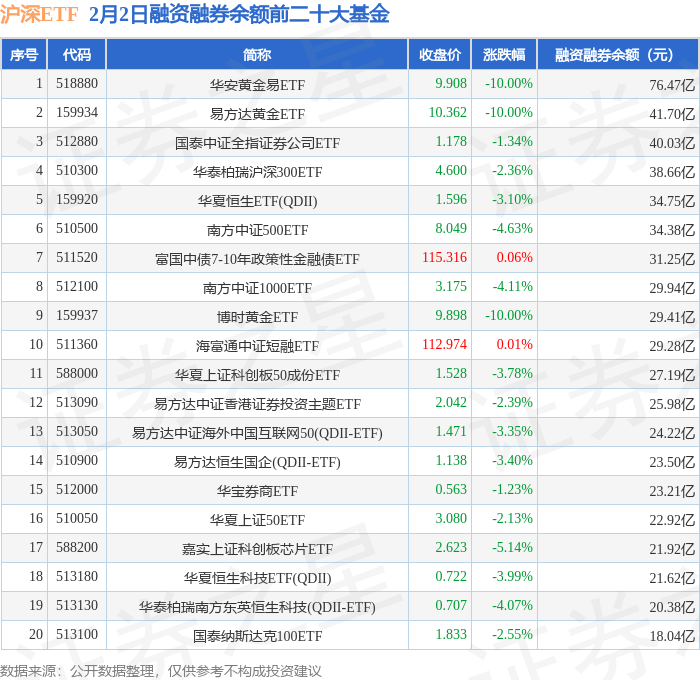Viewport: 700px width, 680px height.
Task: Click the 代码 column header
Action: click(77, 54)
